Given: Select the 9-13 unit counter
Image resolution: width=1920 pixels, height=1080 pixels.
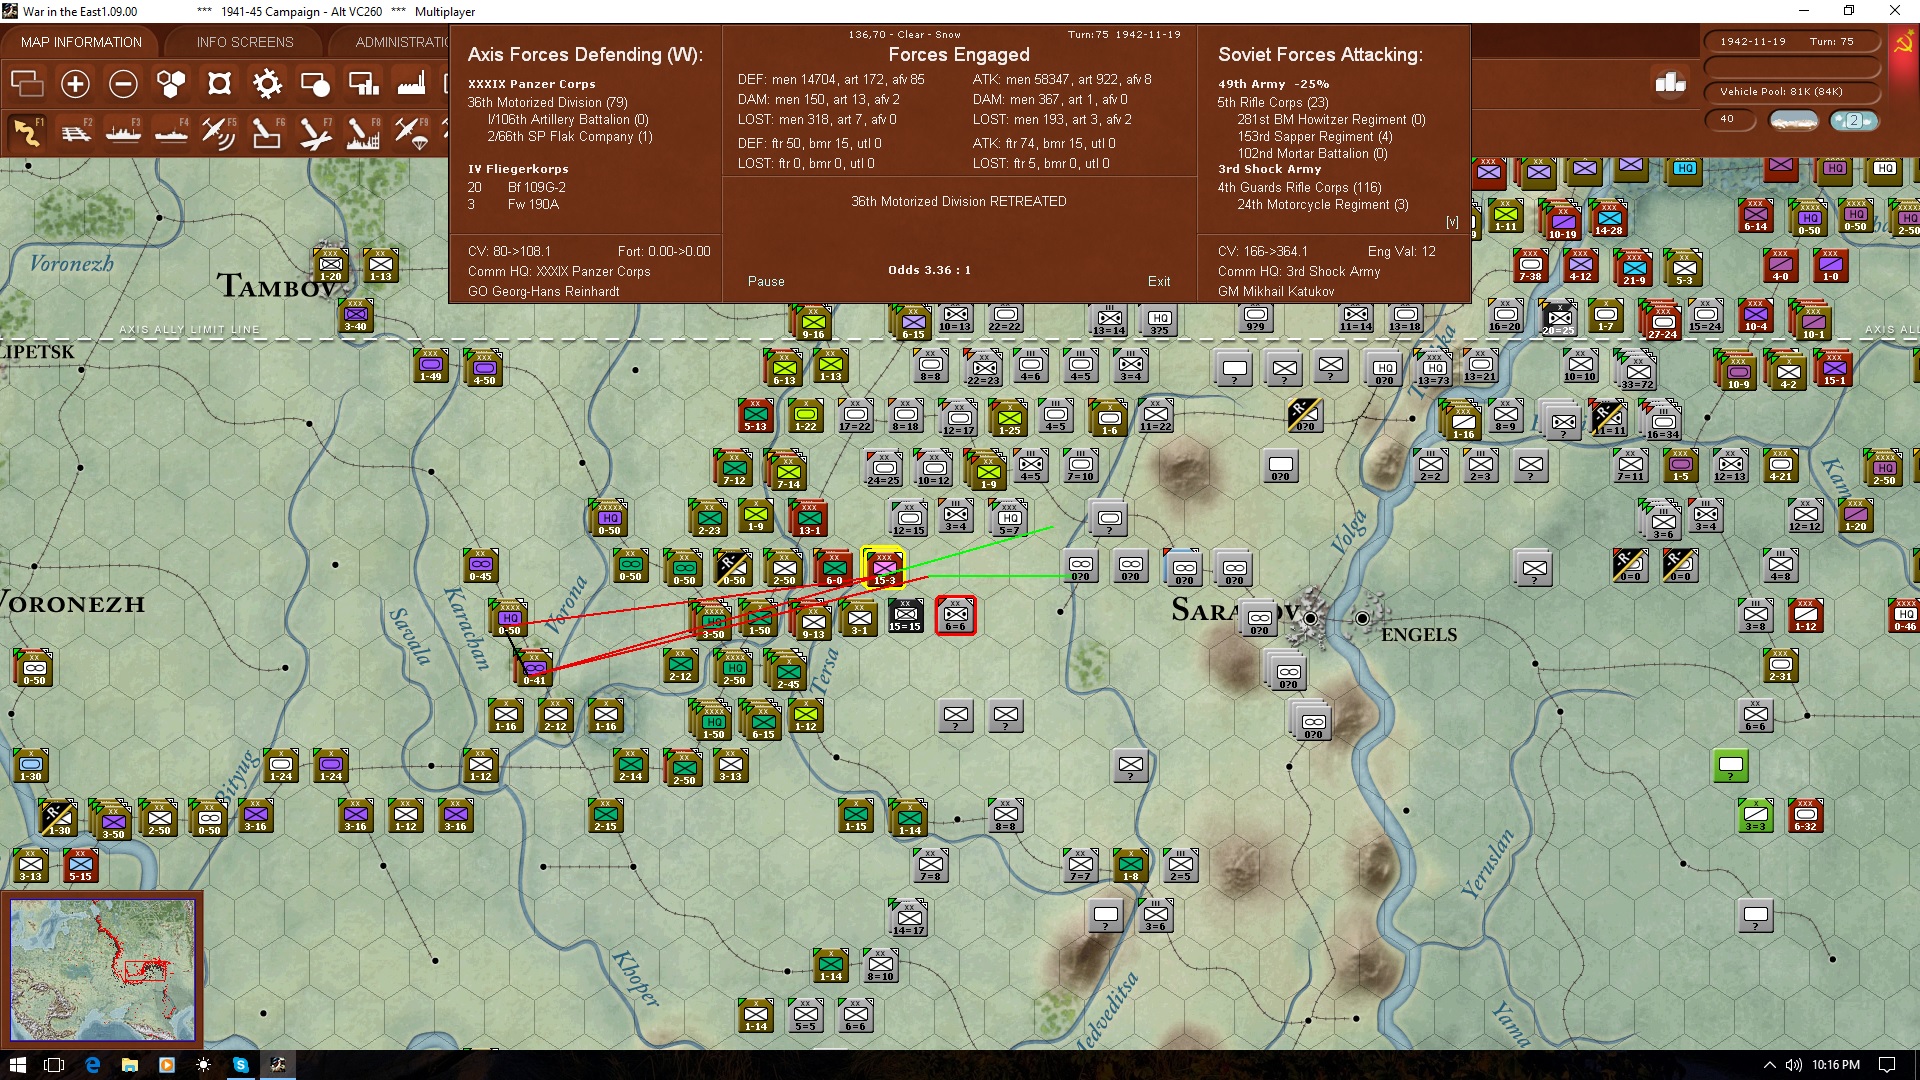Looking at the screenshot, I should 813,622.
